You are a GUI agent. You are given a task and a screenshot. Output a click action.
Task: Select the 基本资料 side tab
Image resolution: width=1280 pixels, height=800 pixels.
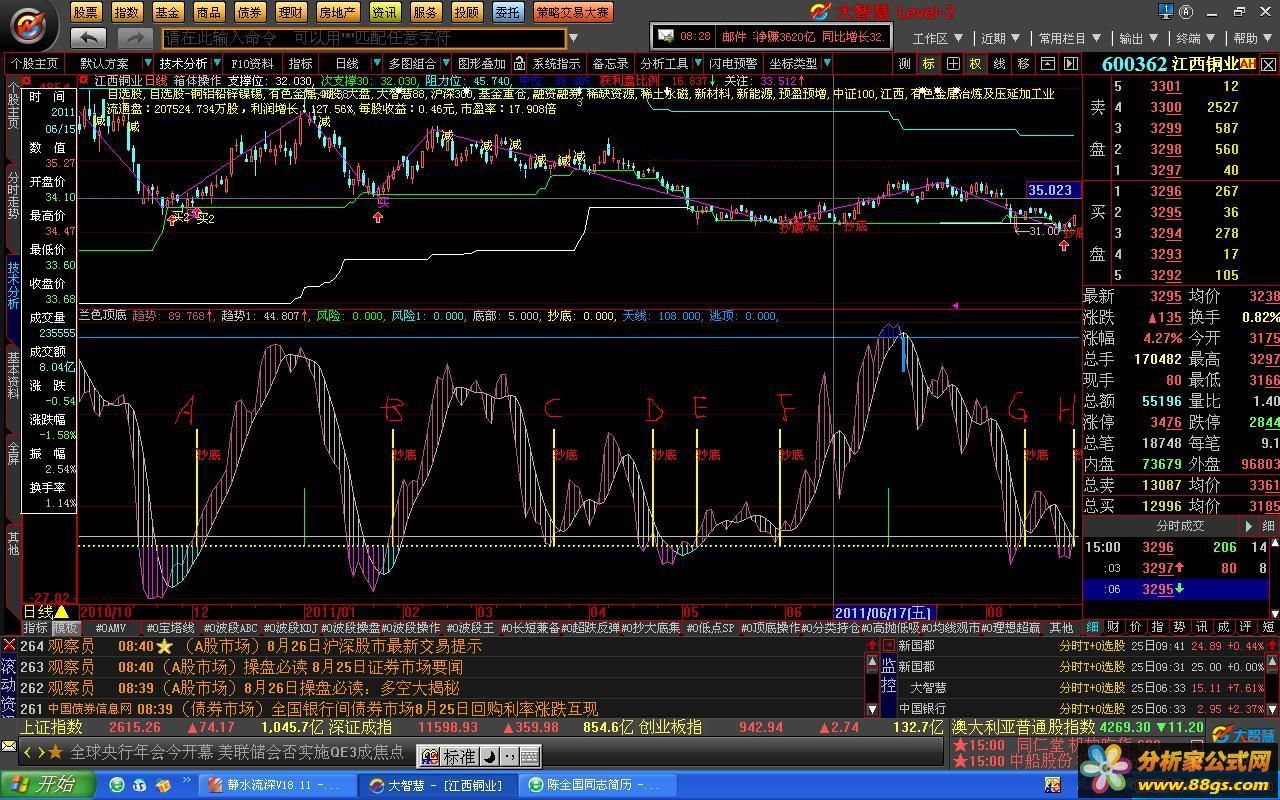coord(12,374)
